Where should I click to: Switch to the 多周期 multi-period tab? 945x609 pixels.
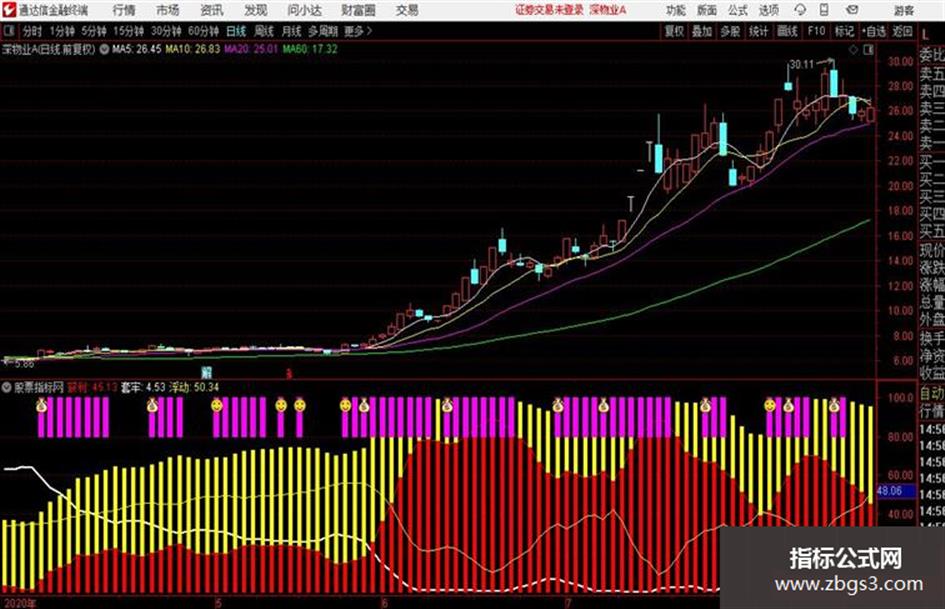[x=323, y=31]
